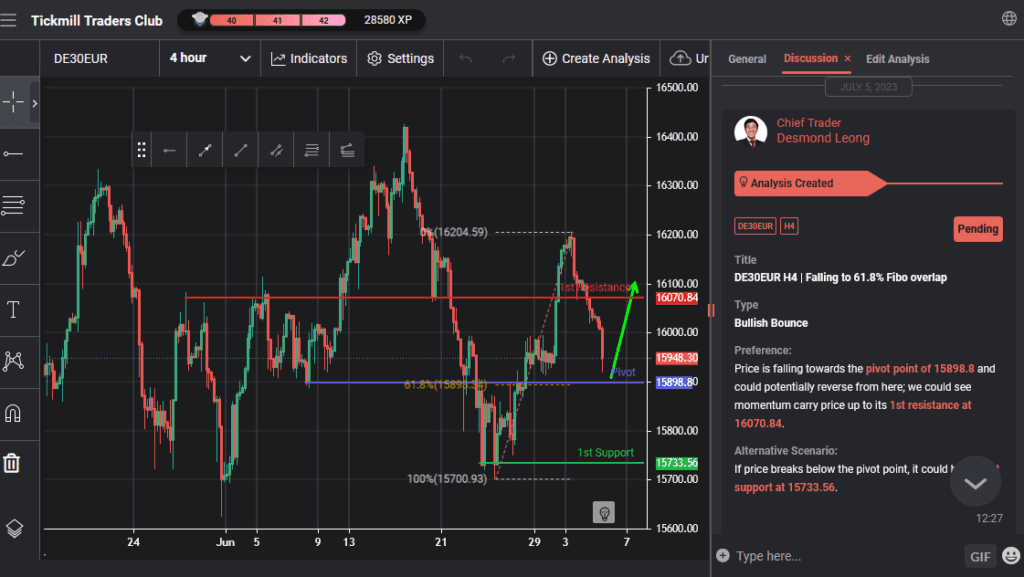This screenshot has height=577, width=1024.
Task: Open the layers panel icon
Action: pos(14,529)
